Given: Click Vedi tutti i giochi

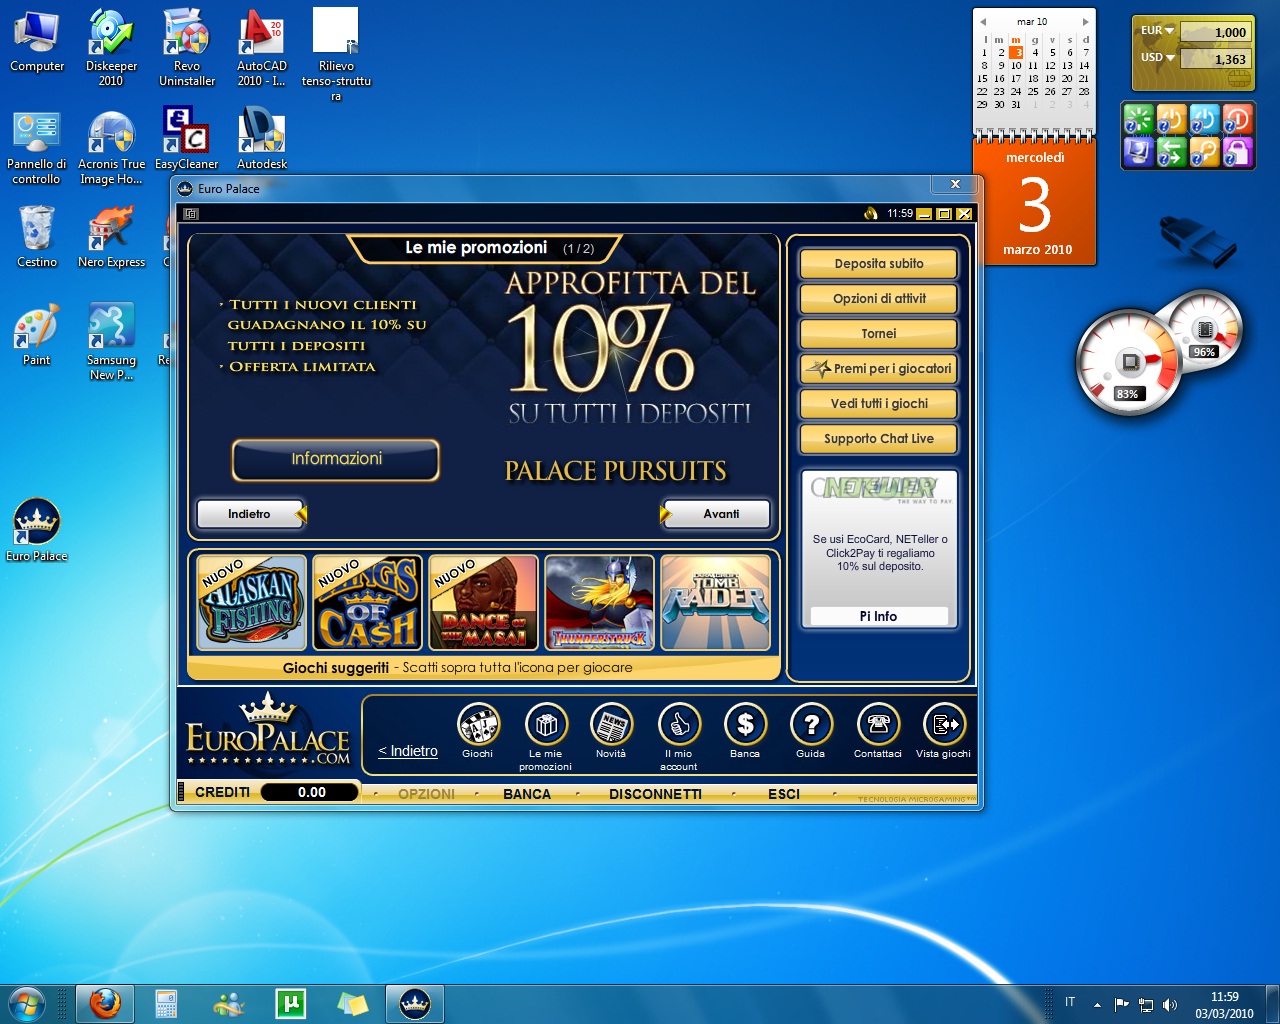Looking at the screenshot, I should [x=879, y=404].
